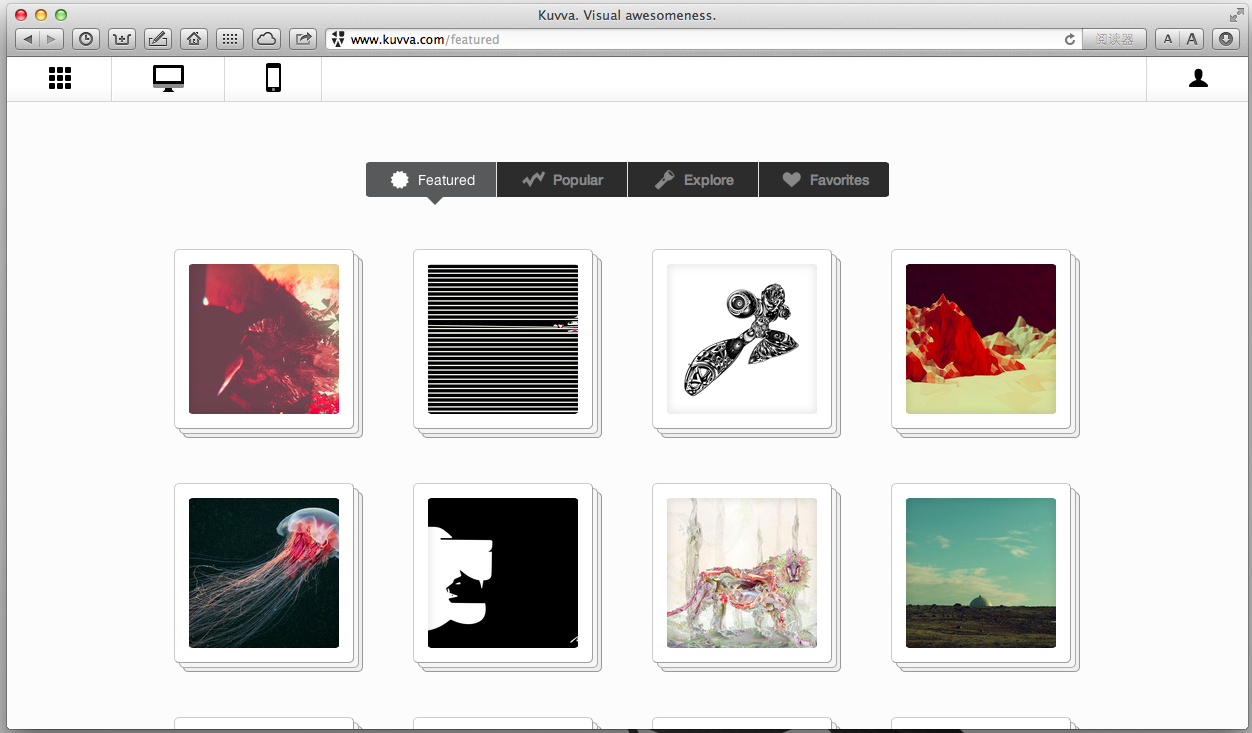Screen dimensions: 1252x733
Task: Go forward with the browser forward arrow
Action: (51, 39)
